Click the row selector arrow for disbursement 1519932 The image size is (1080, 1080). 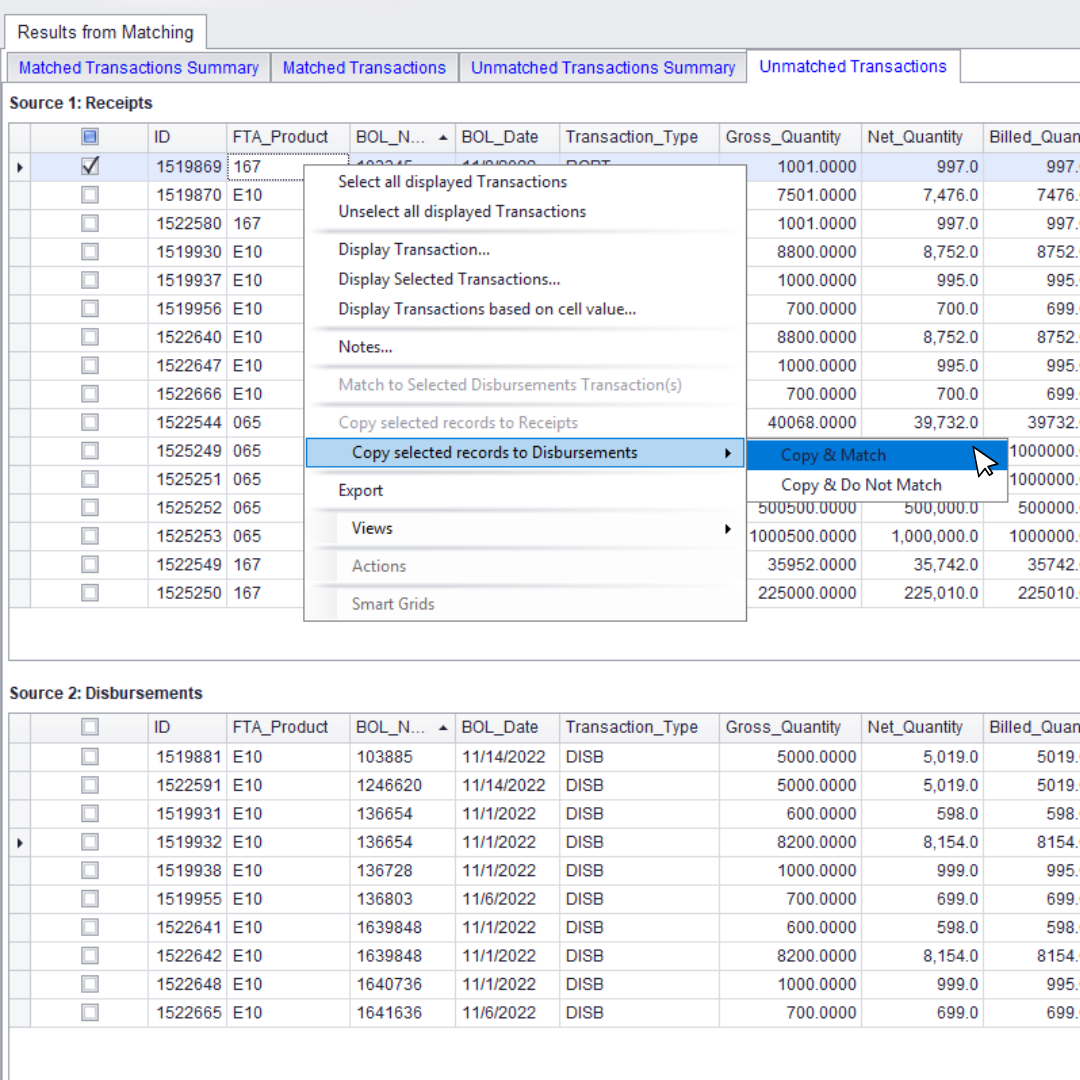(19, 842)
